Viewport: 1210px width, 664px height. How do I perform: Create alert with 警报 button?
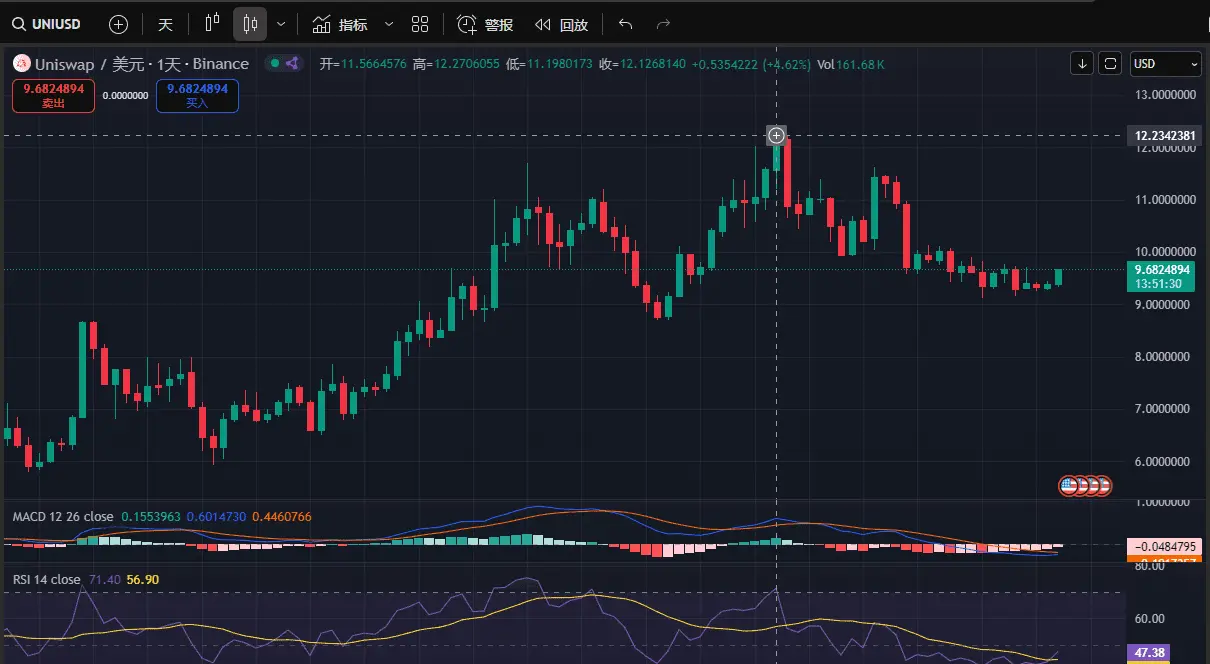coord(486,24)
